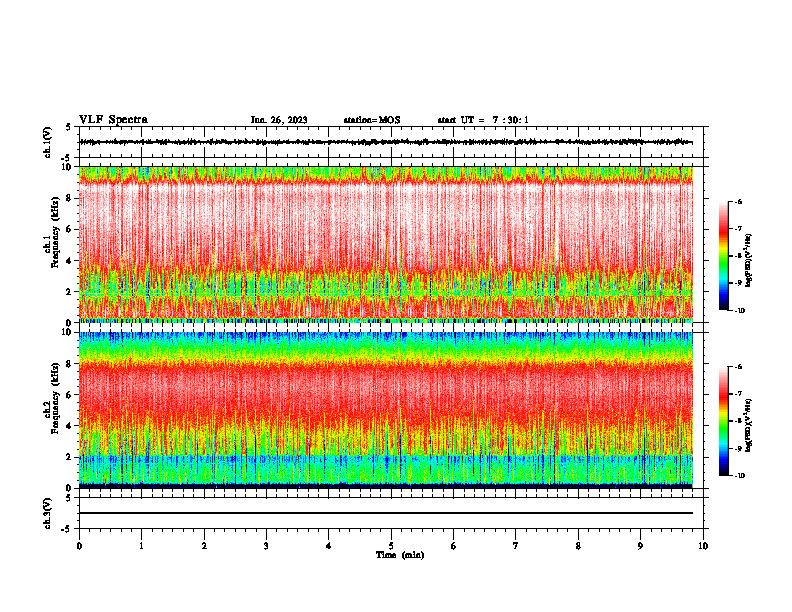Image resolution: width=792 pixels, height=612 pixels.
Task: Click the "-6" label on ch.2 colorbar
Action: coord(738,367)
